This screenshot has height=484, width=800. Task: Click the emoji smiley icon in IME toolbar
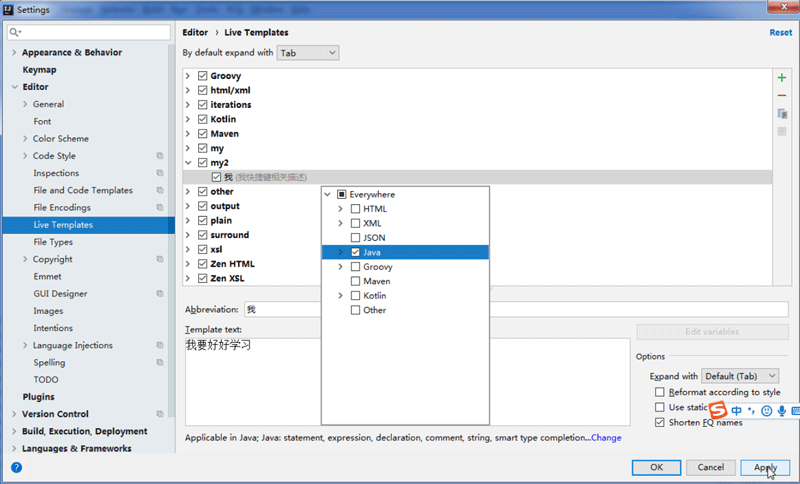tap(766, 411)
